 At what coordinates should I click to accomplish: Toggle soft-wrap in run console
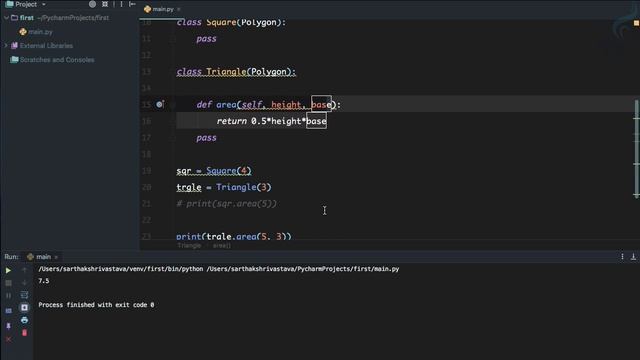(x=24, y=295)
